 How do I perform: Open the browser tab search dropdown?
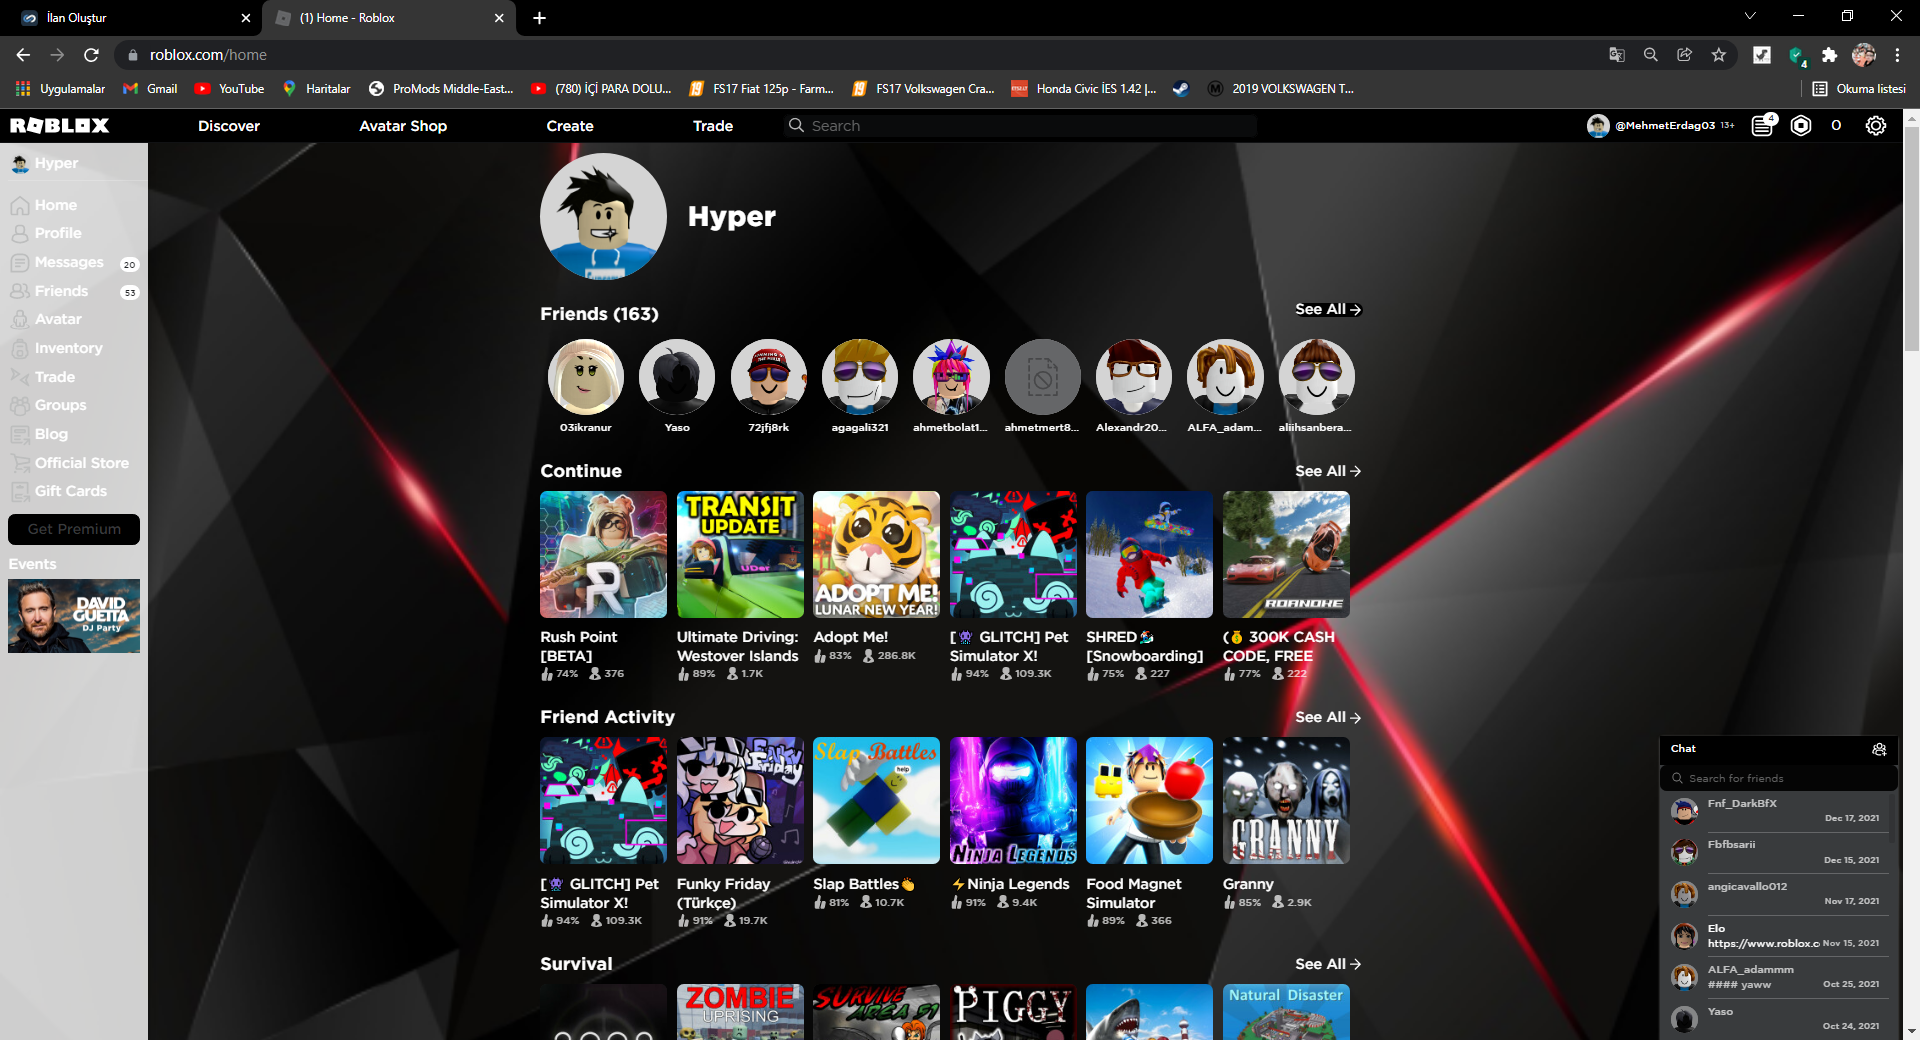(1750, 17)
